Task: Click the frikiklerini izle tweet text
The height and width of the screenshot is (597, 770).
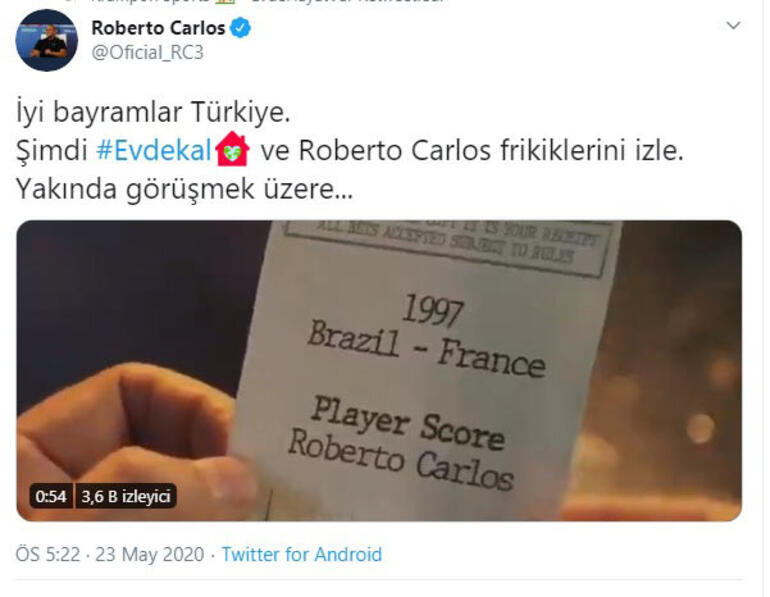Action: 592,150
